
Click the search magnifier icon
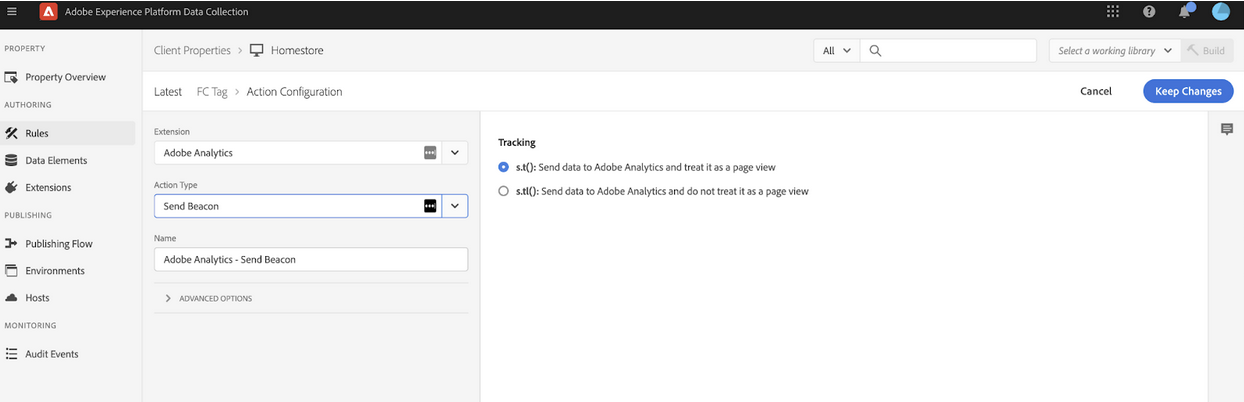click(875, 50)
